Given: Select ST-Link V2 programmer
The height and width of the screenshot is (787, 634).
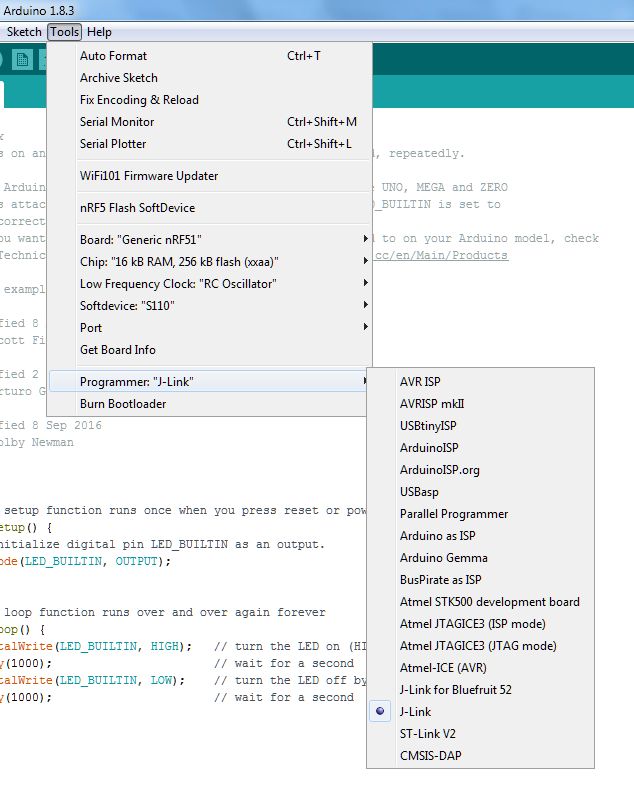Looking at the screenshot, I should [481, 734].
